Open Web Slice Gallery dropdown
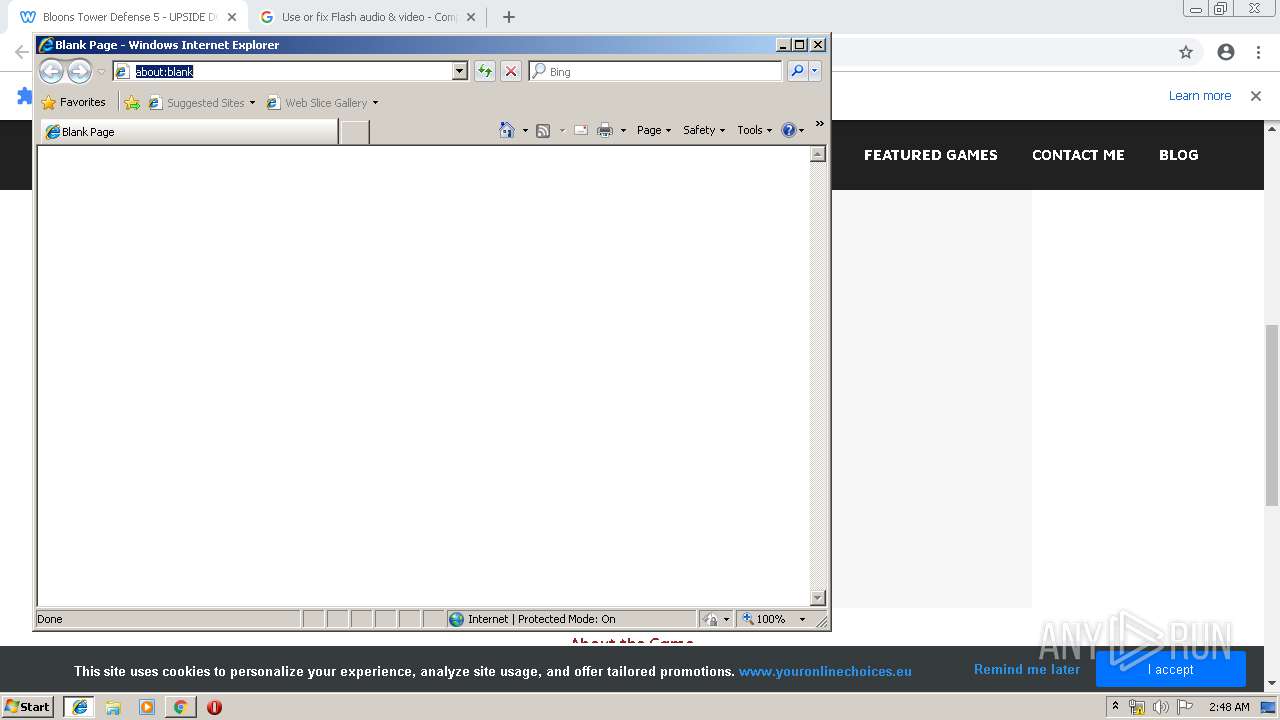Screen dimensions: 1280x720 click(x=322, y=102)
